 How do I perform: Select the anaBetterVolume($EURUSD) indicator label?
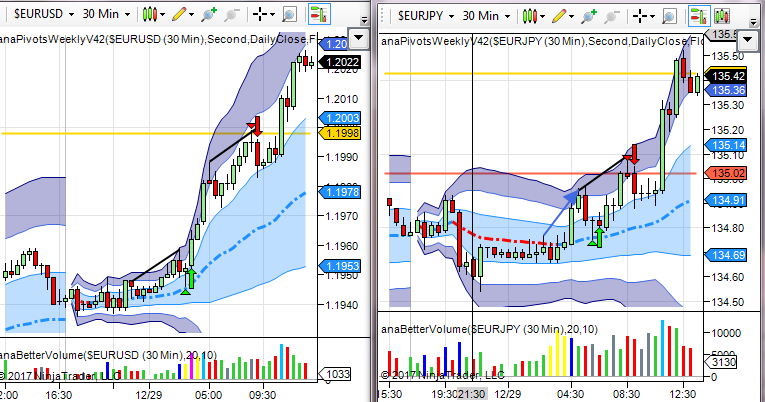108,355
